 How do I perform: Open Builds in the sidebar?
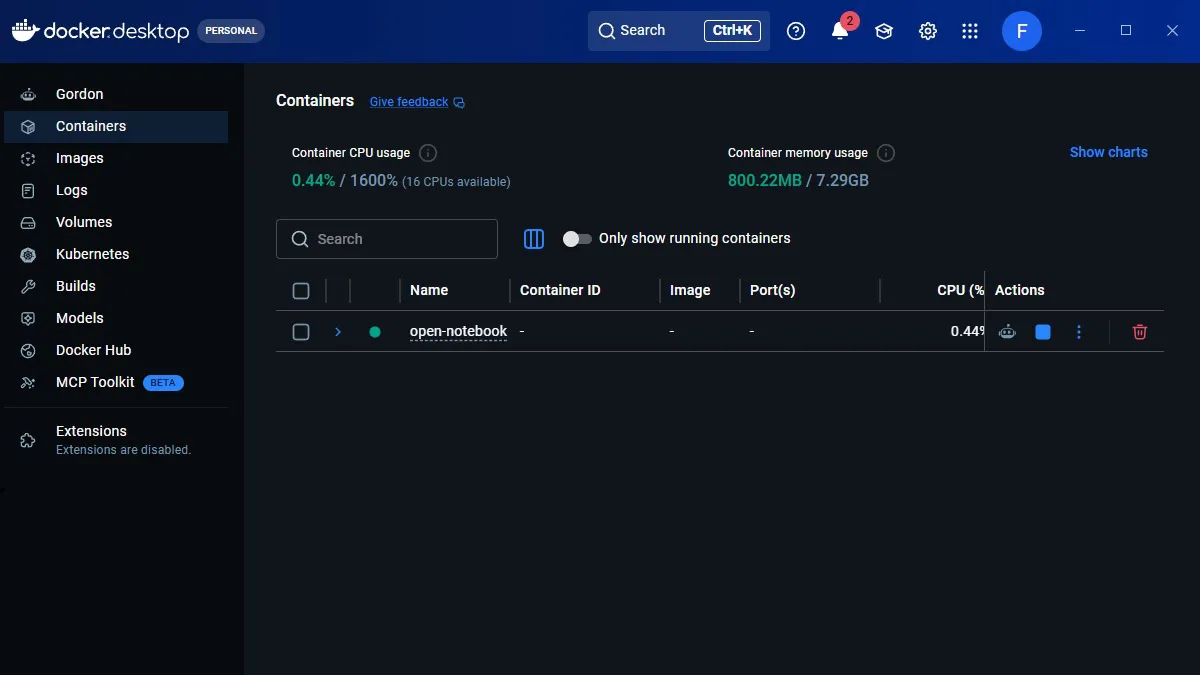(116, 286)
